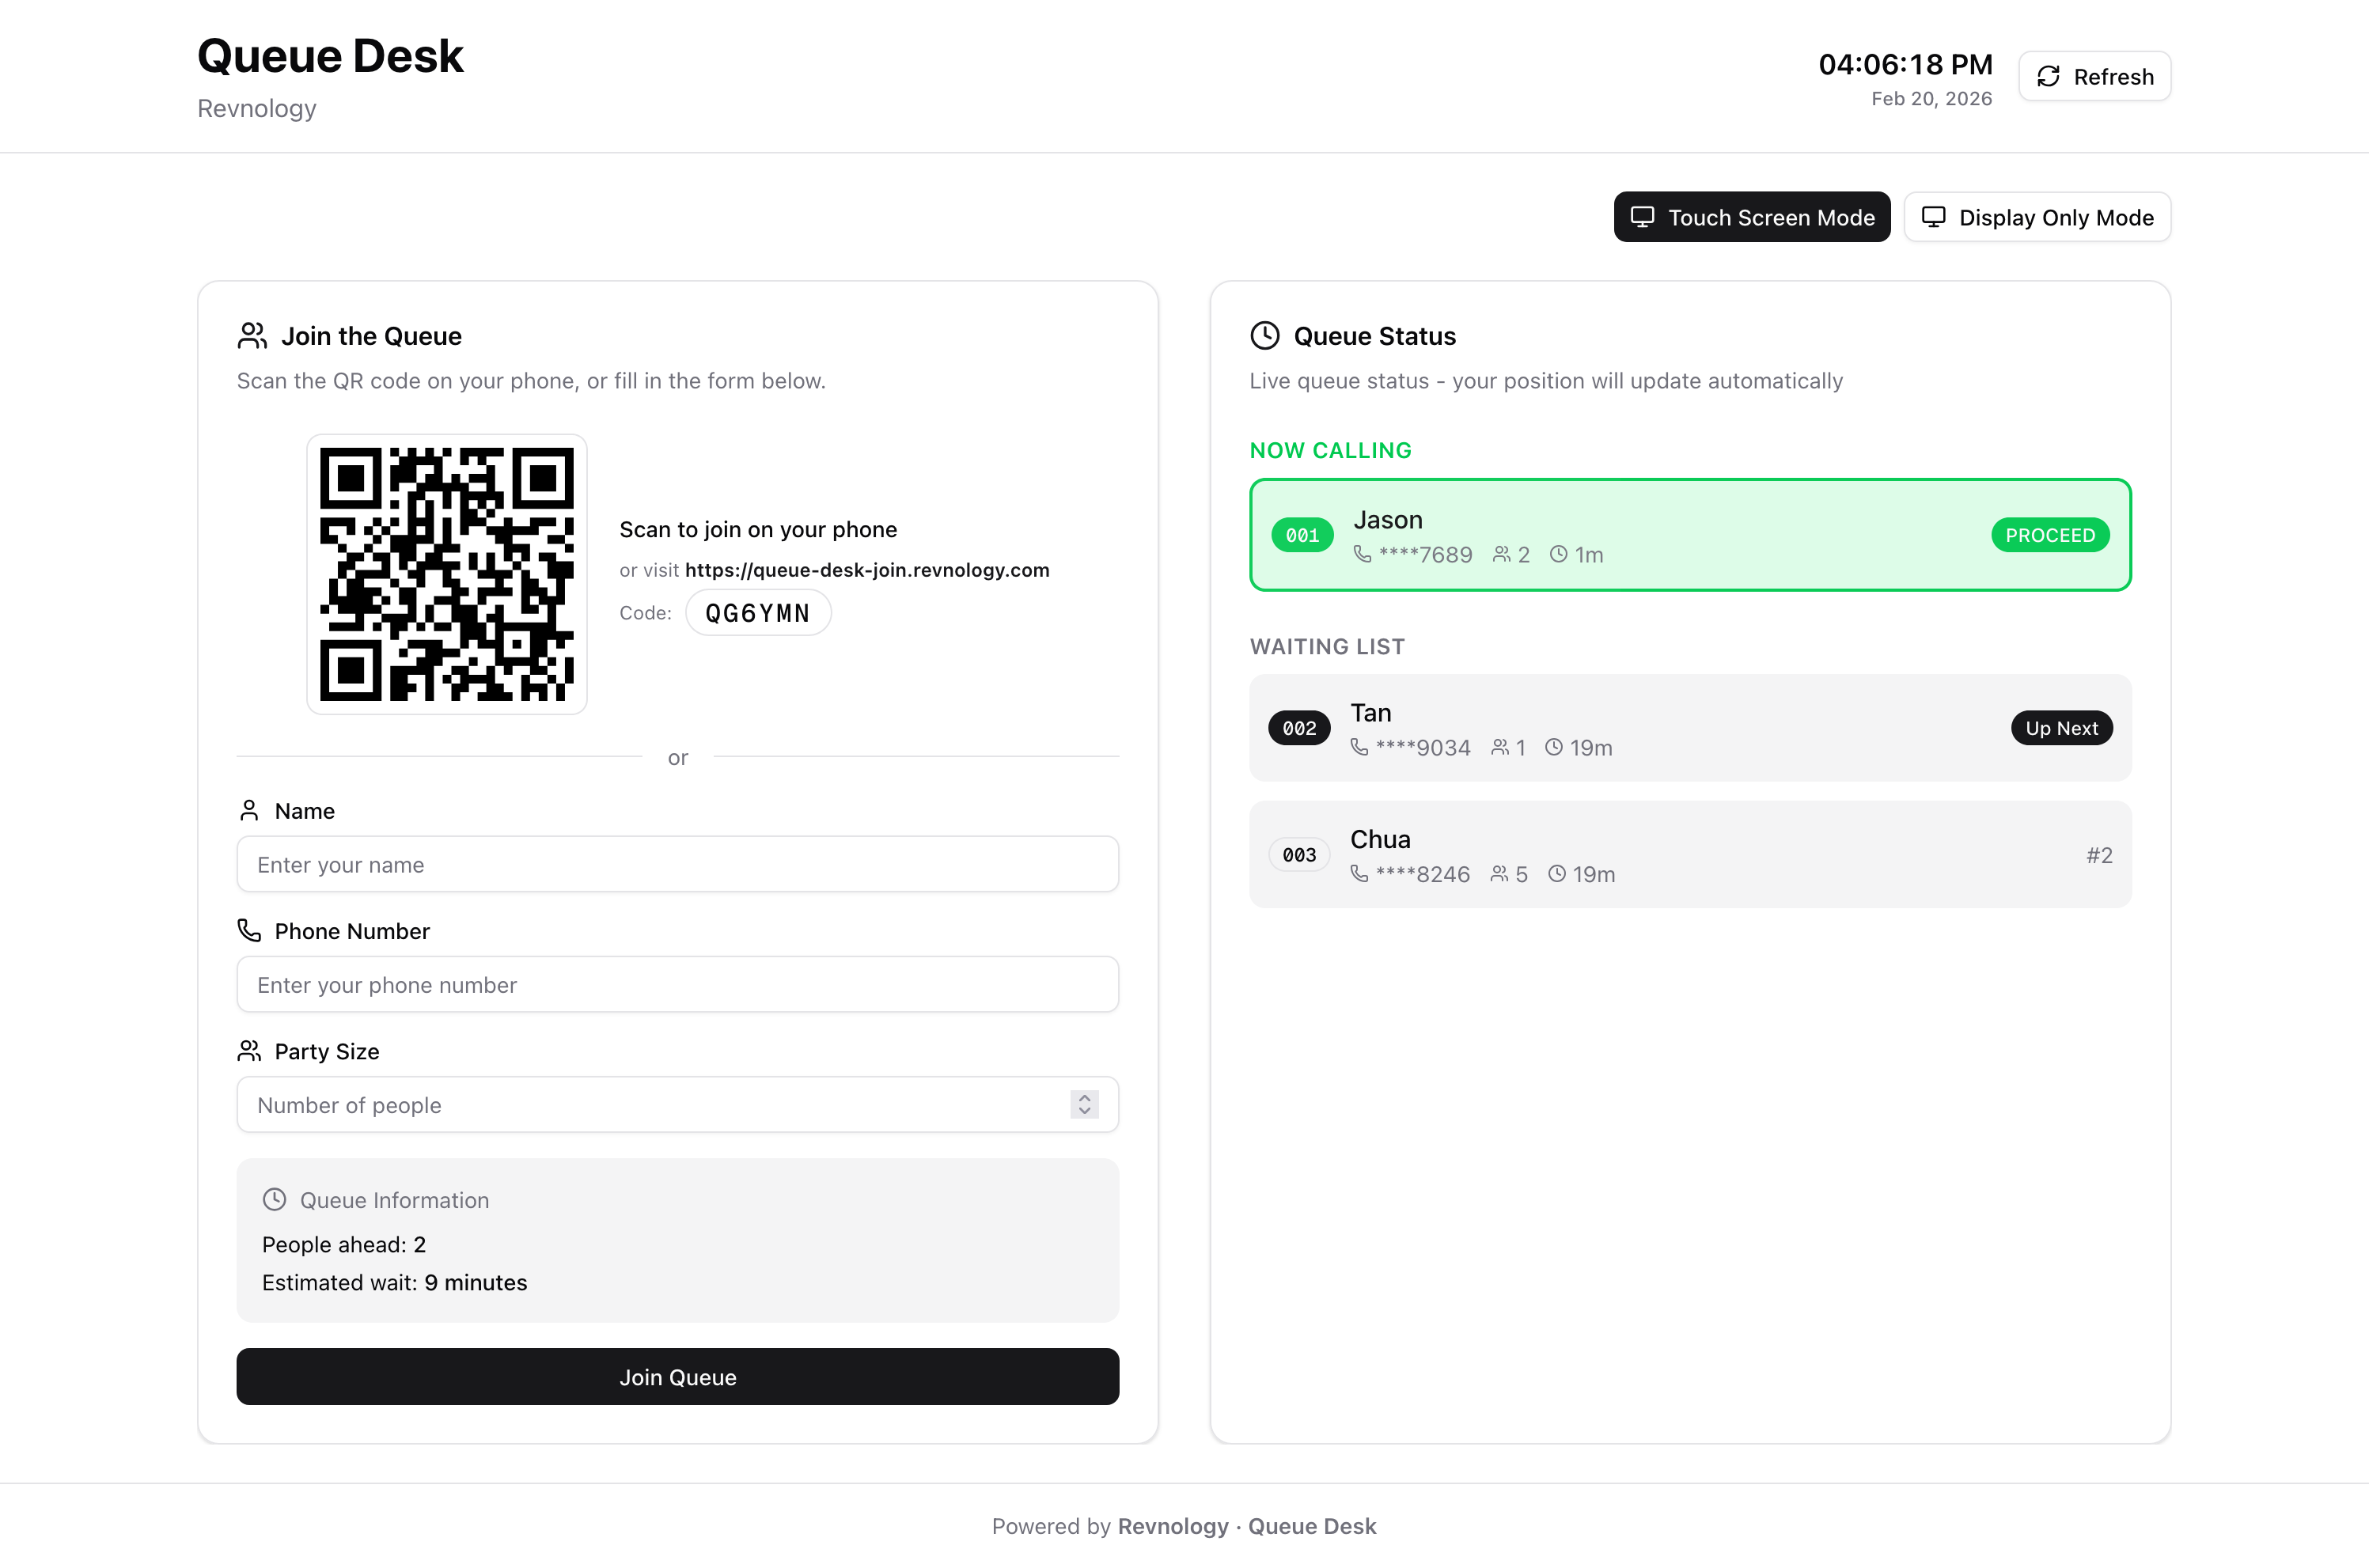Click the Name input field
2369x1568 pixels.
(x=677, y=864)
